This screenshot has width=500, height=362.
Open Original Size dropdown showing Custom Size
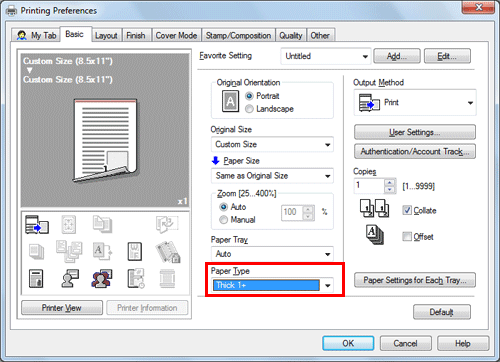pyautogui.click(x=272, y=144)
